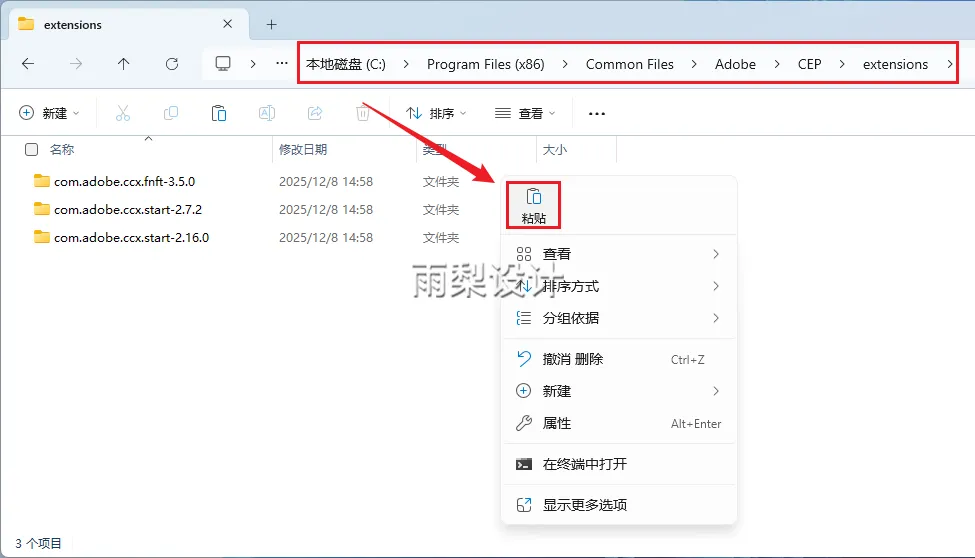Navigate to 本地磁盘 (C:) breadcrumb
Viewport: 975px width, 558px height.
tap(346, 64)
